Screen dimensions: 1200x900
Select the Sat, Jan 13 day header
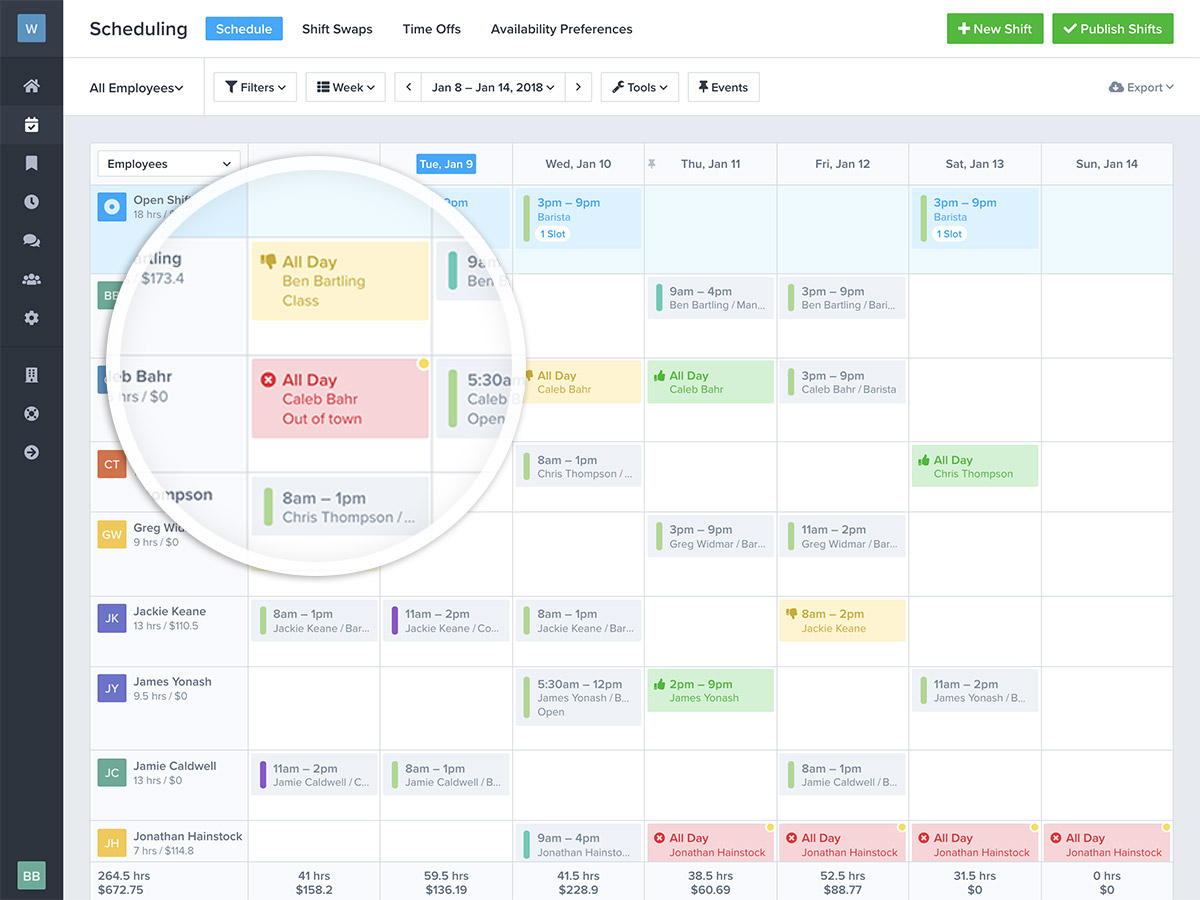coord(975,164)
